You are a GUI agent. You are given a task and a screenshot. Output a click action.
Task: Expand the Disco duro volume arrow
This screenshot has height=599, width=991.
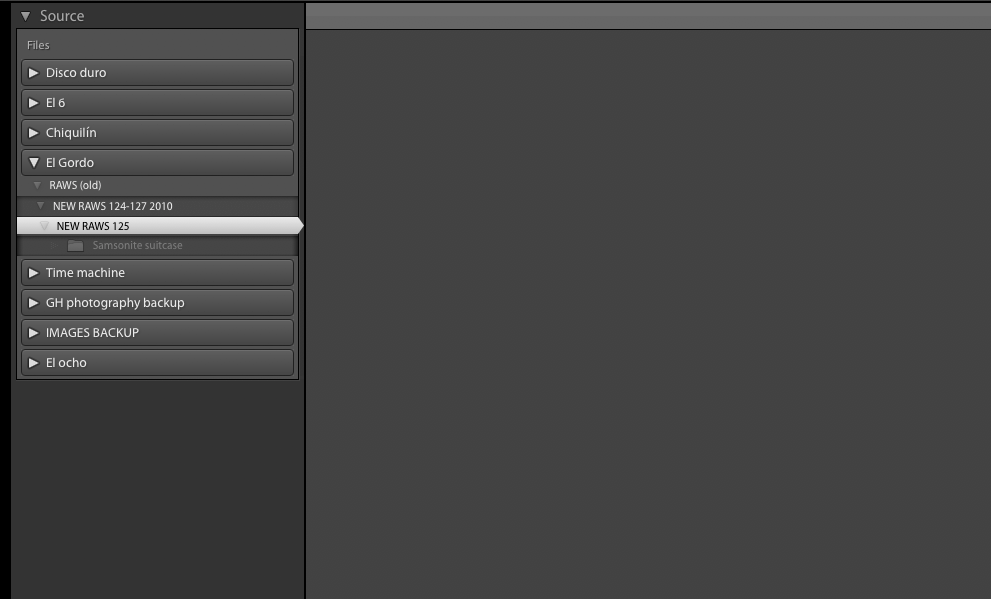(33, 73)
